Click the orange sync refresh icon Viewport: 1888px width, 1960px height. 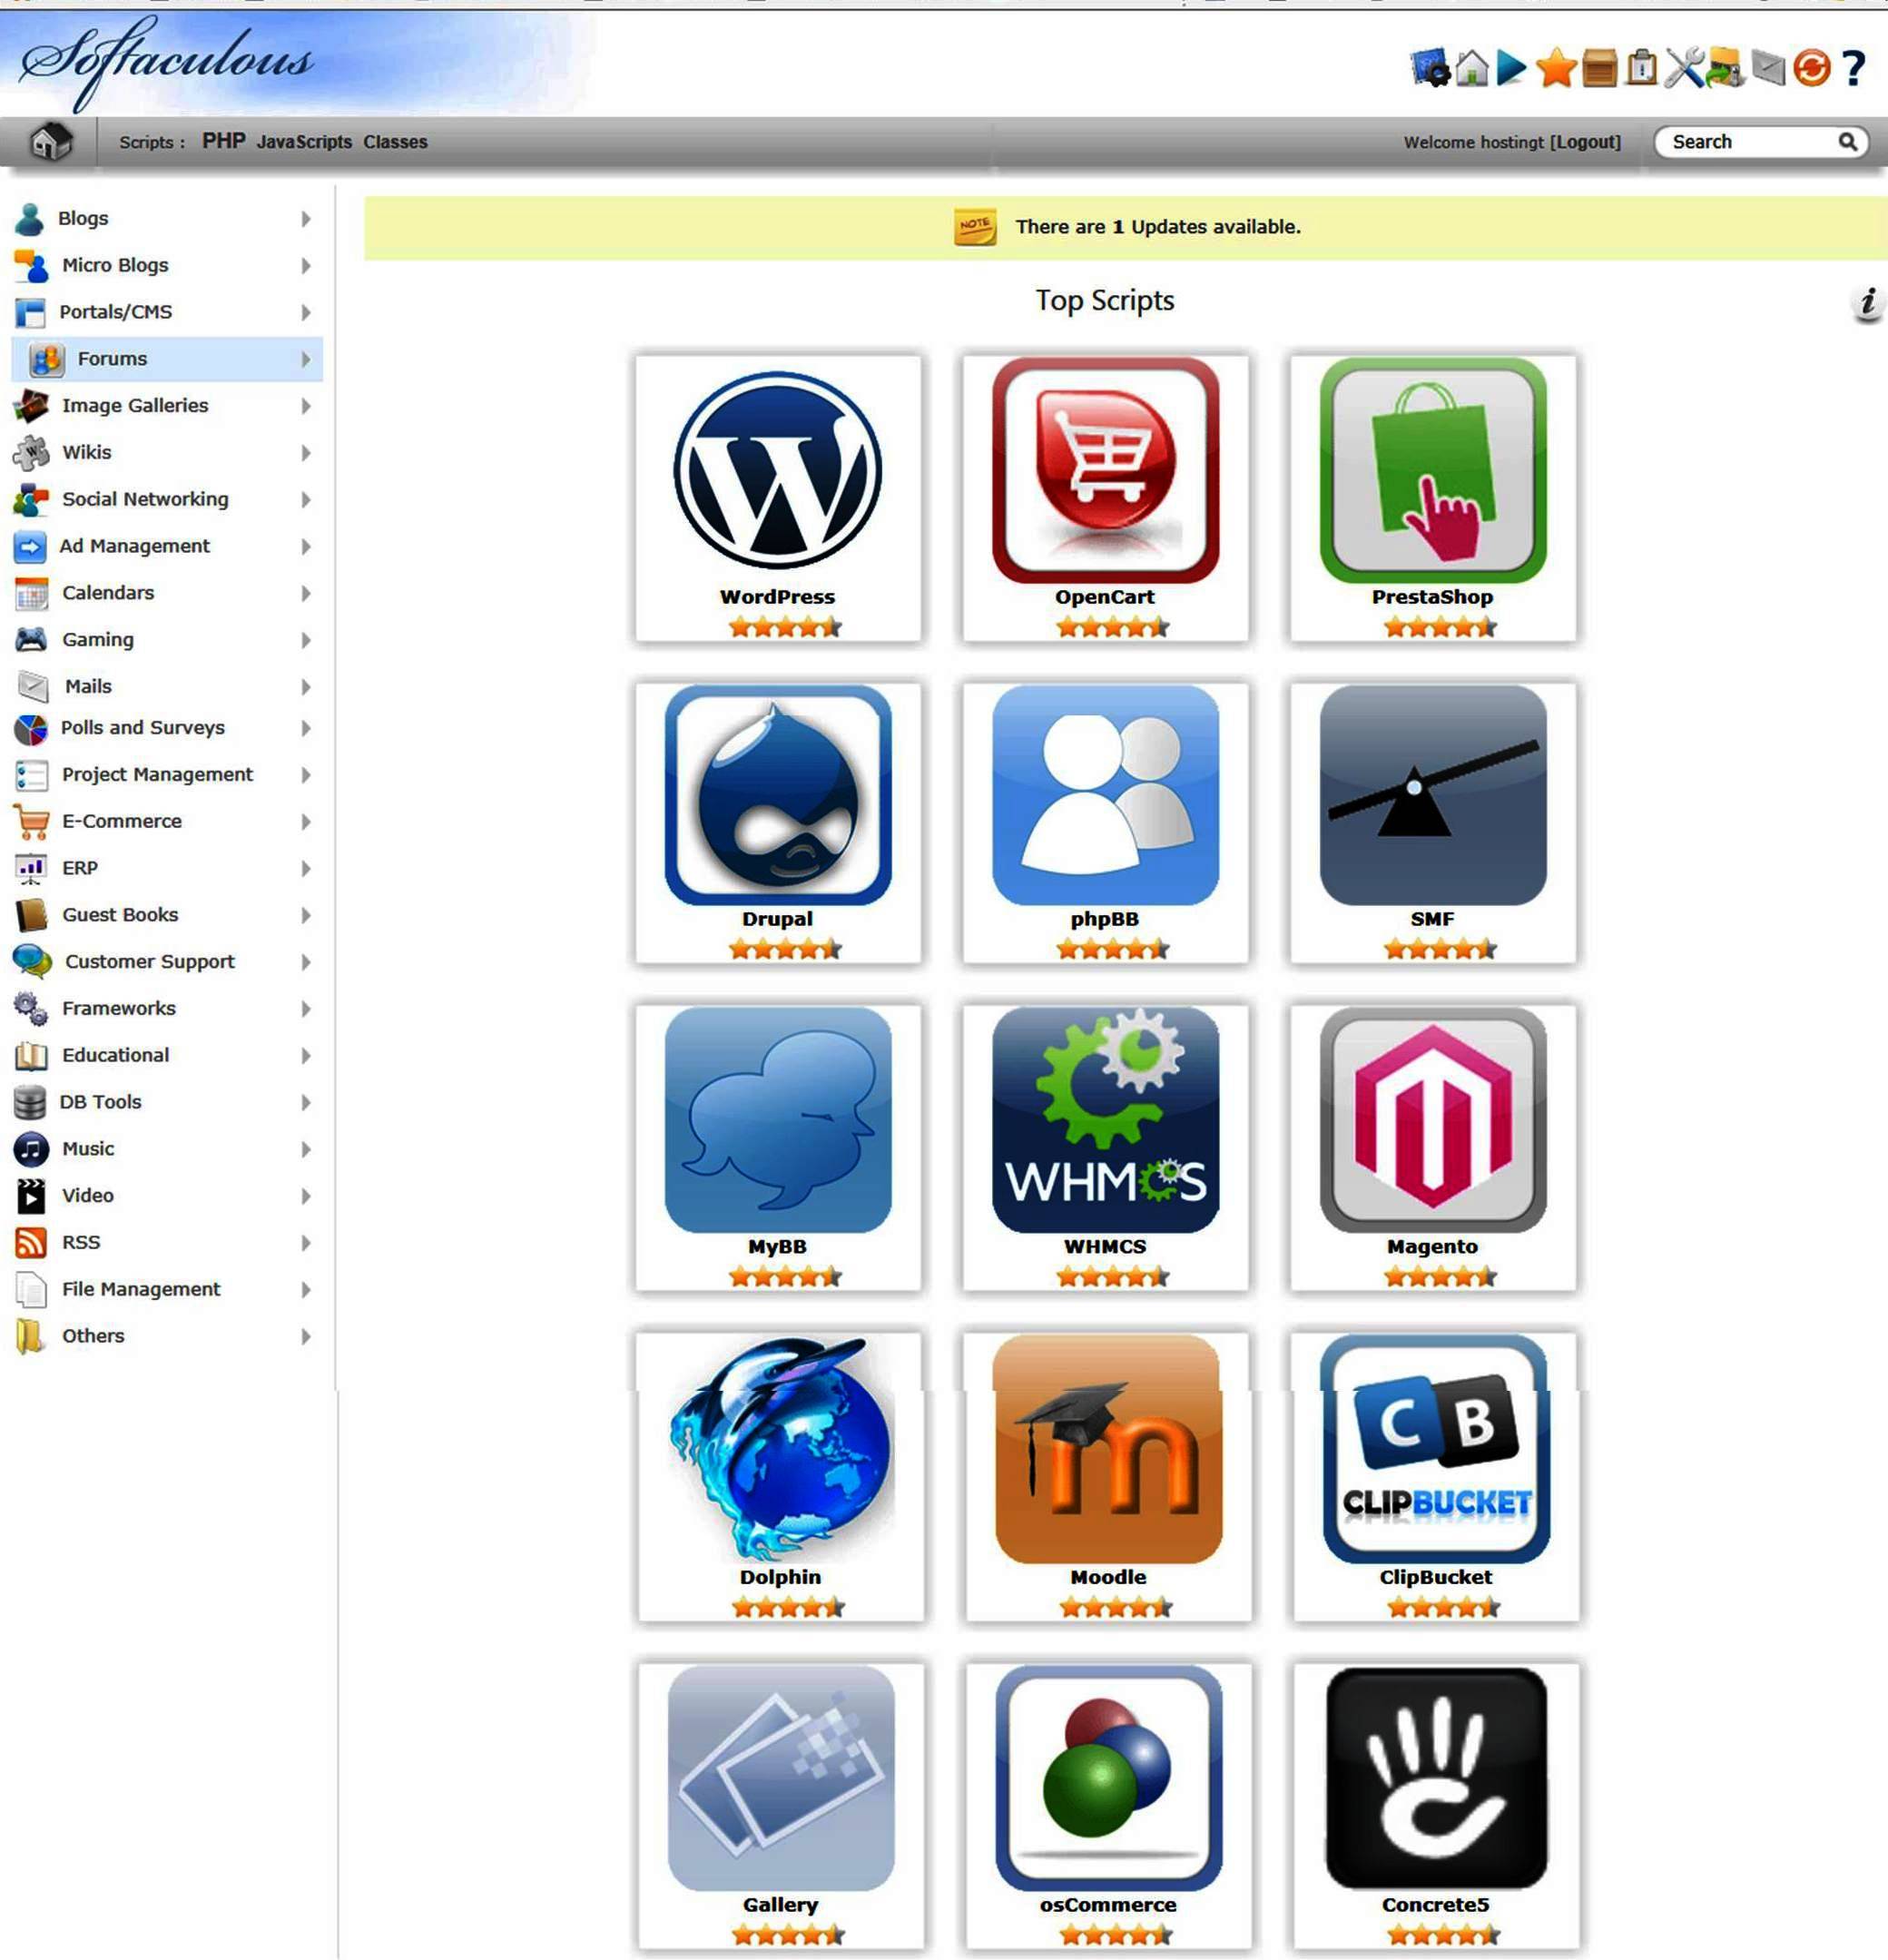click(1811, 68)
